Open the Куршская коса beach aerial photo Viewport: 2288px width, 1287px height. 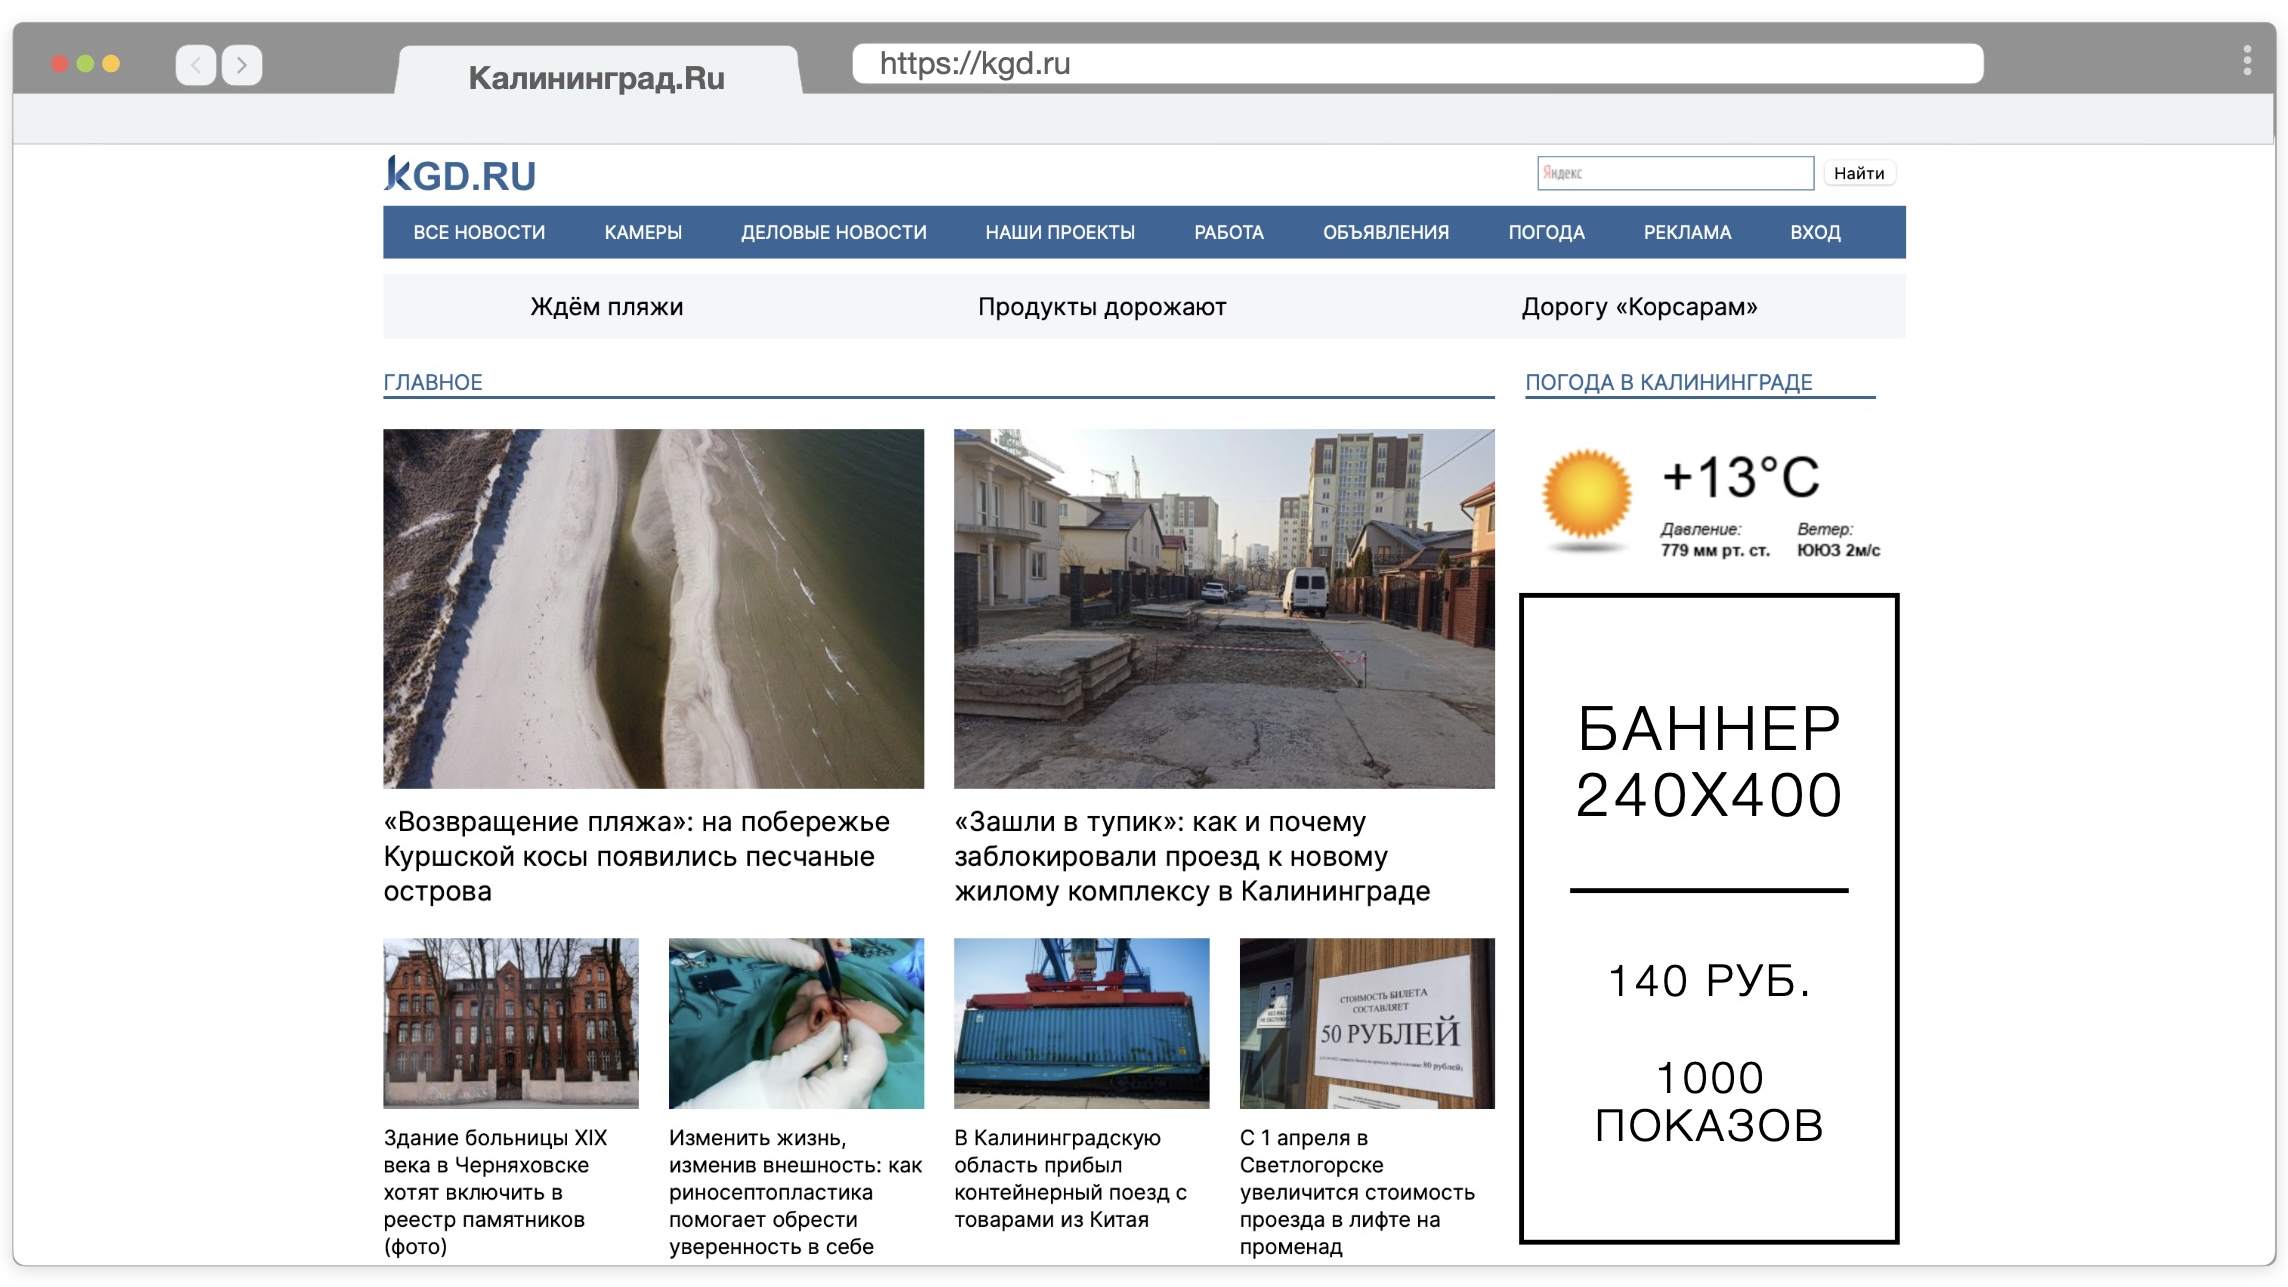coord(653,608)
